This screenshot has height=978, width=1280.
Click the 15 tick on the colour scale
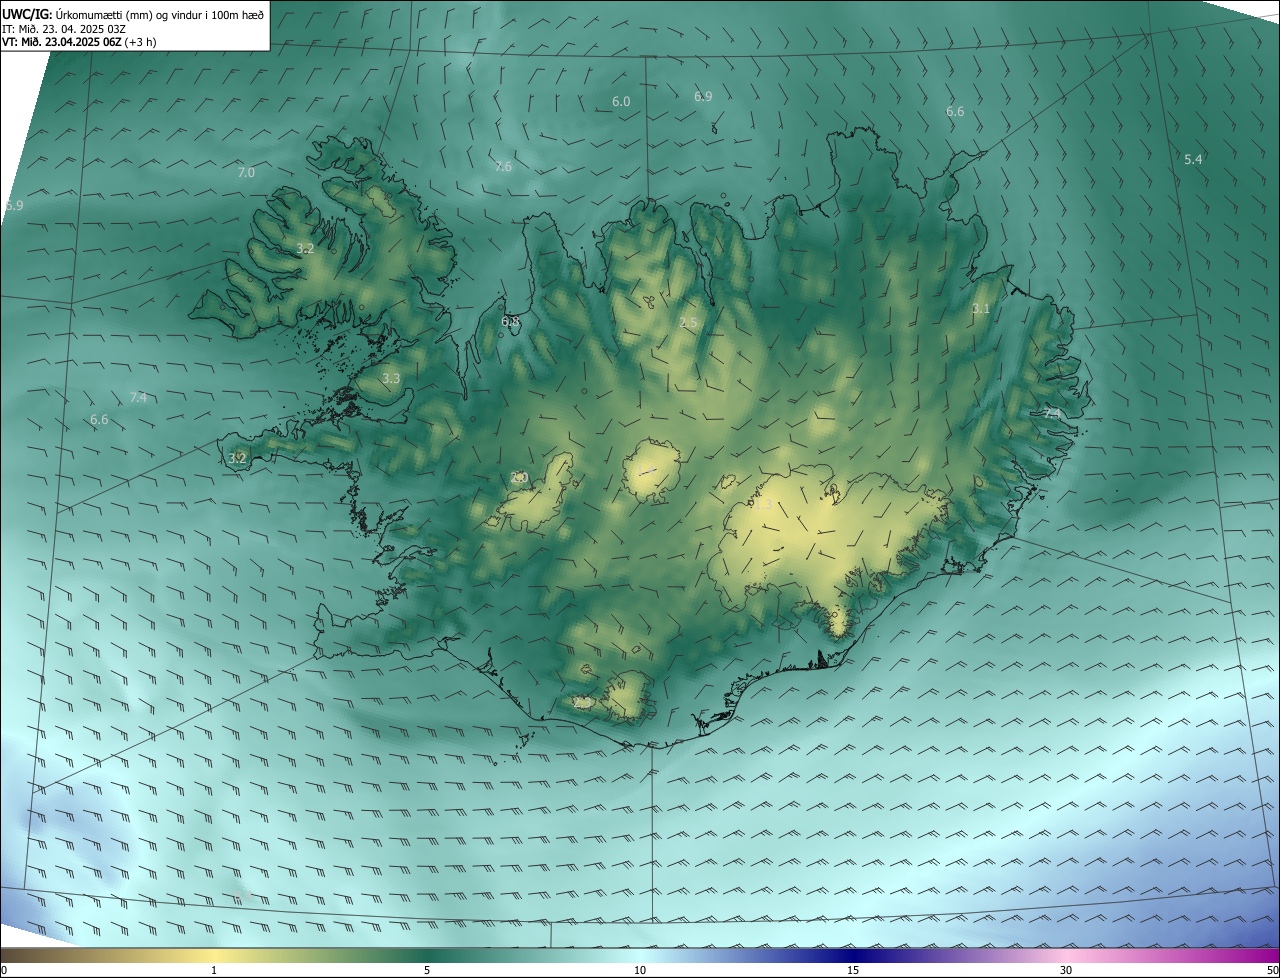click(x=853, y=971)
